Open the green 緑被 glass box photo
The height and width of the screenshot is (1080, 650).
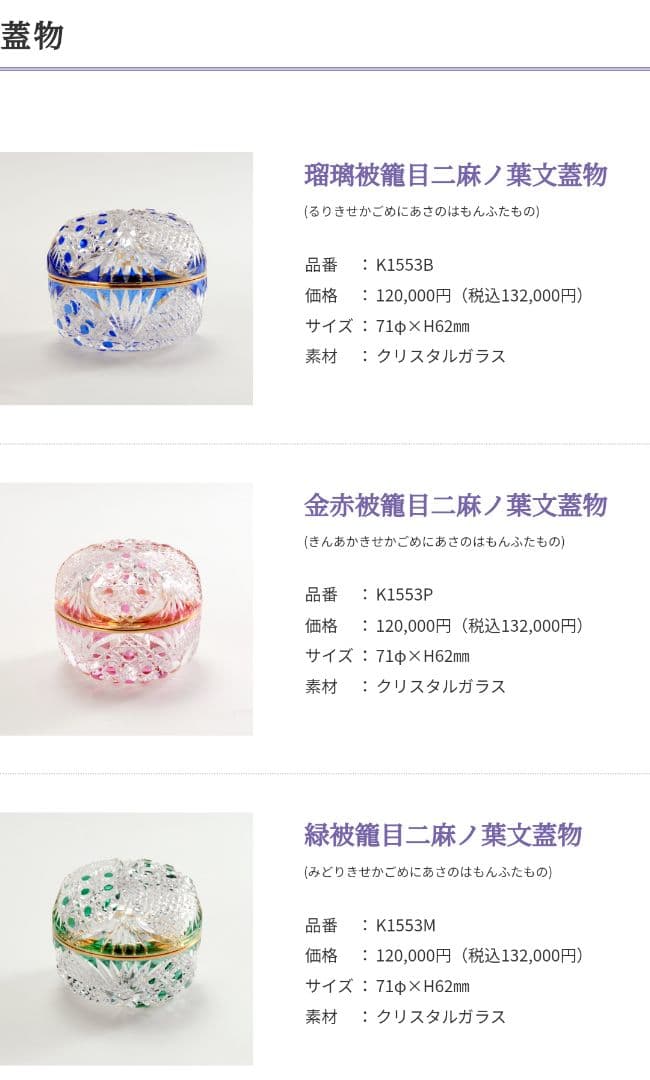pyautogui.click(x=126, y=939)
